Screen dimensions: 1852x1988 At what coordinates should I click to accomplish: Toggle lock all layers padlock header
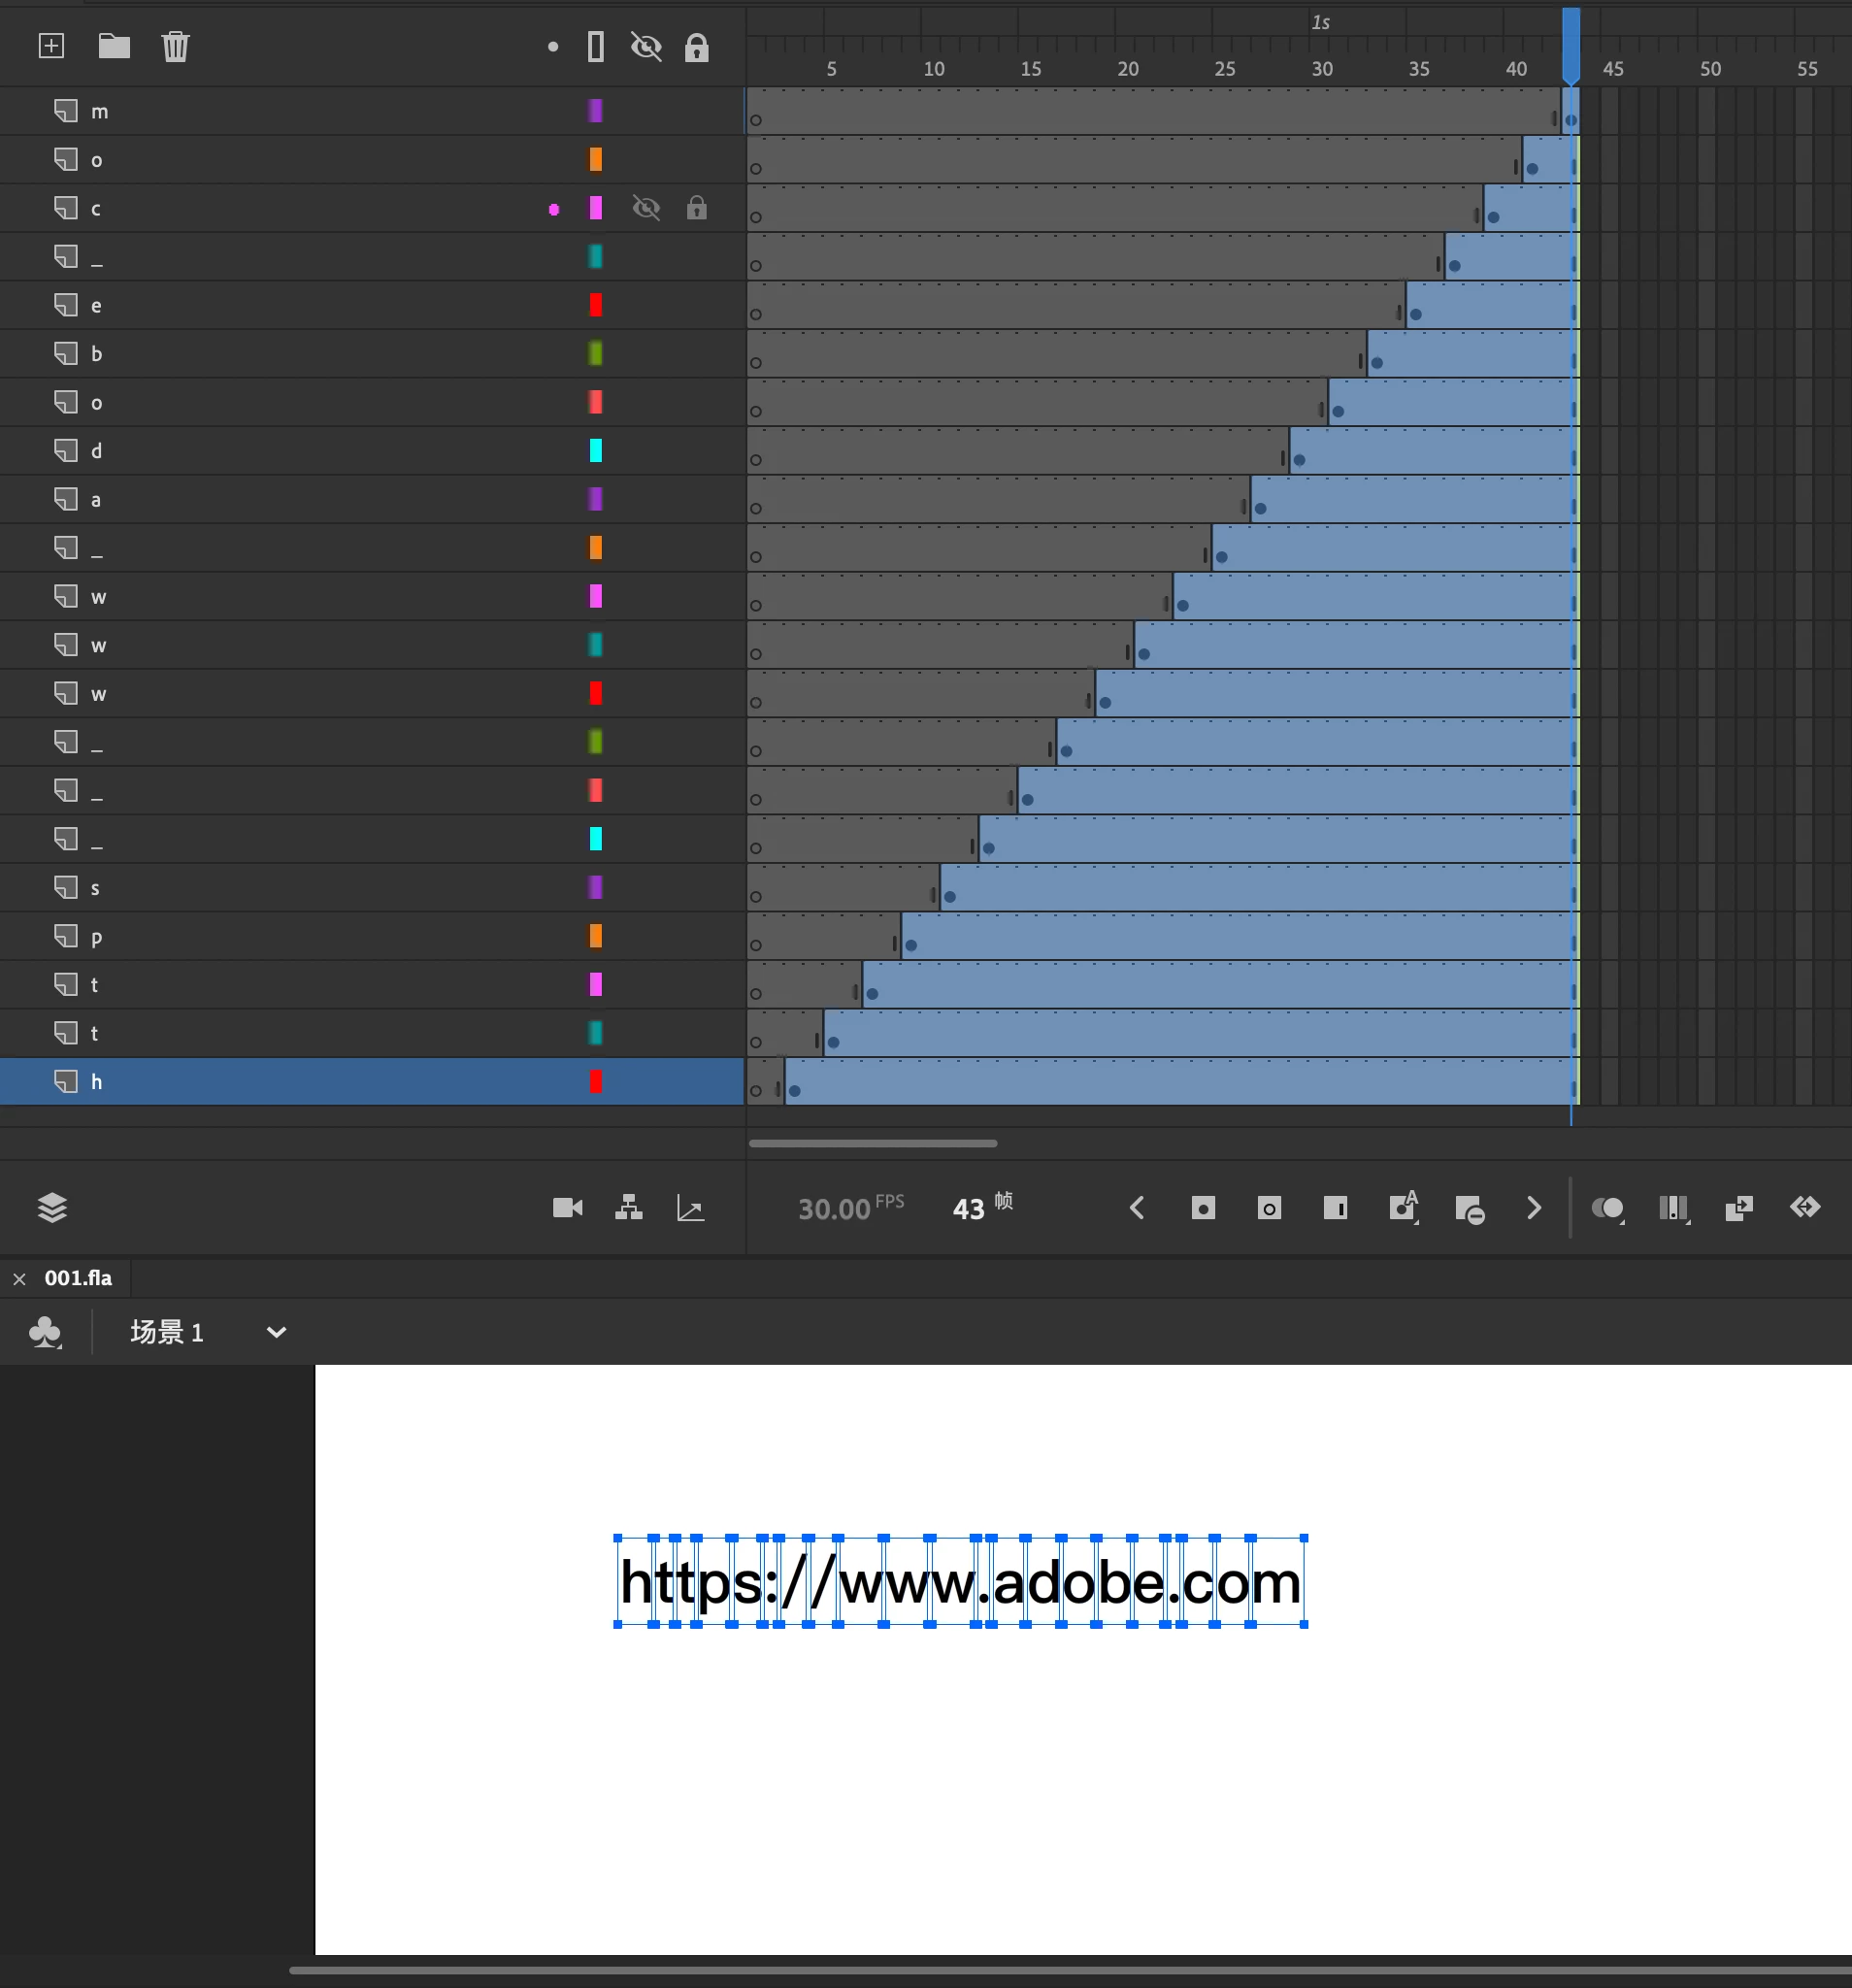point(697,47)
